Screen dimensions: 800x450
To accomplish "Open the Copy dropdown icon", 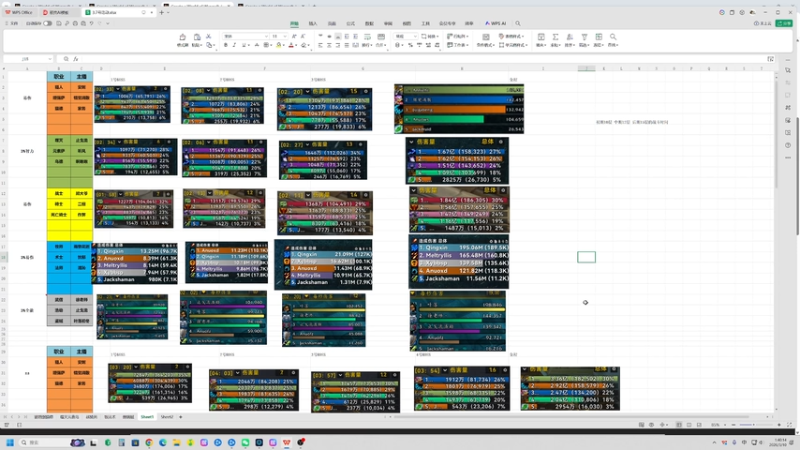I will click(x=210, y=45).
